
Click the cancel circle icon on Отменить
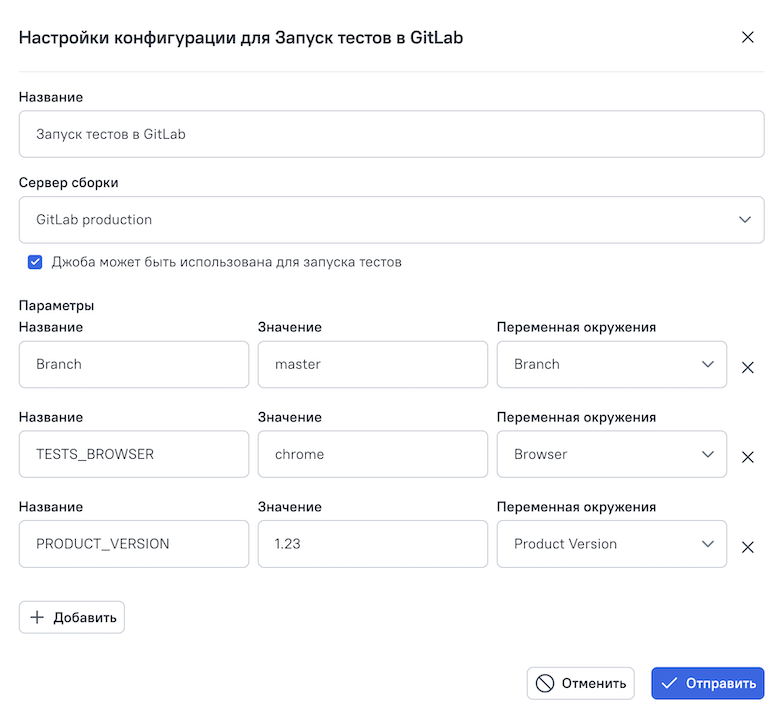(x=545, y=684)
